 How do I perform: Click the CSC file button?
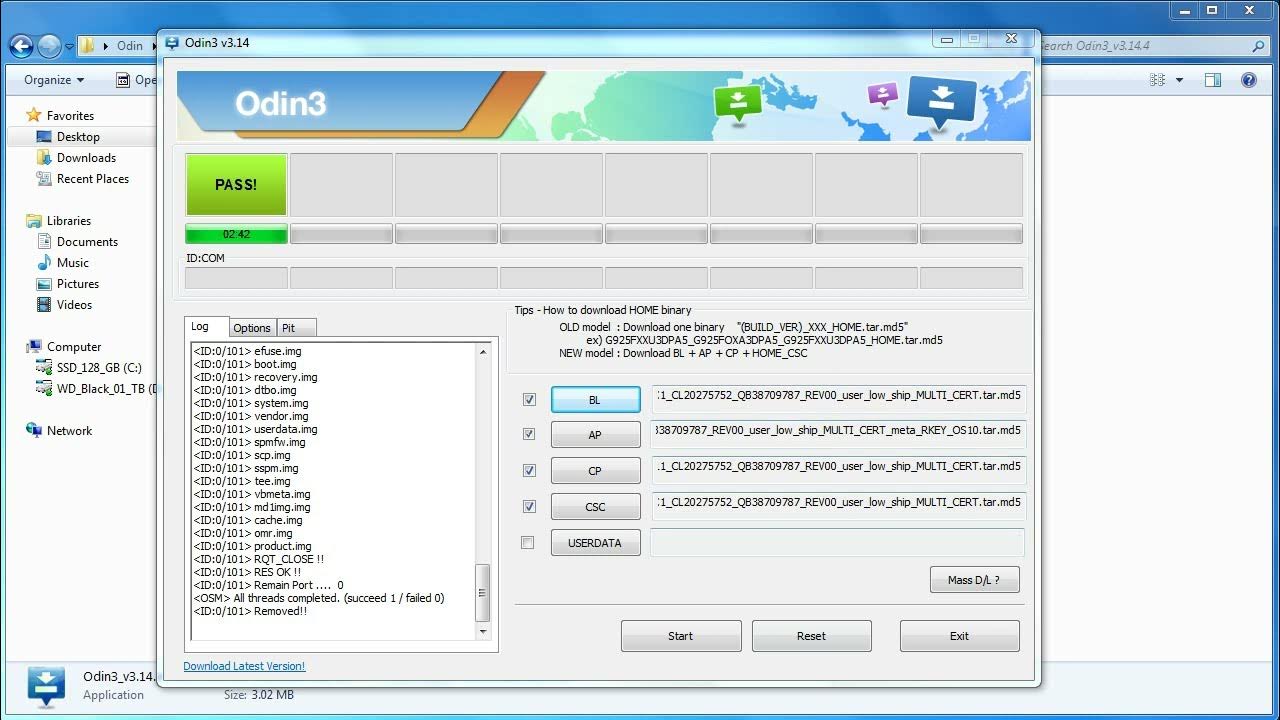[595, 507]
